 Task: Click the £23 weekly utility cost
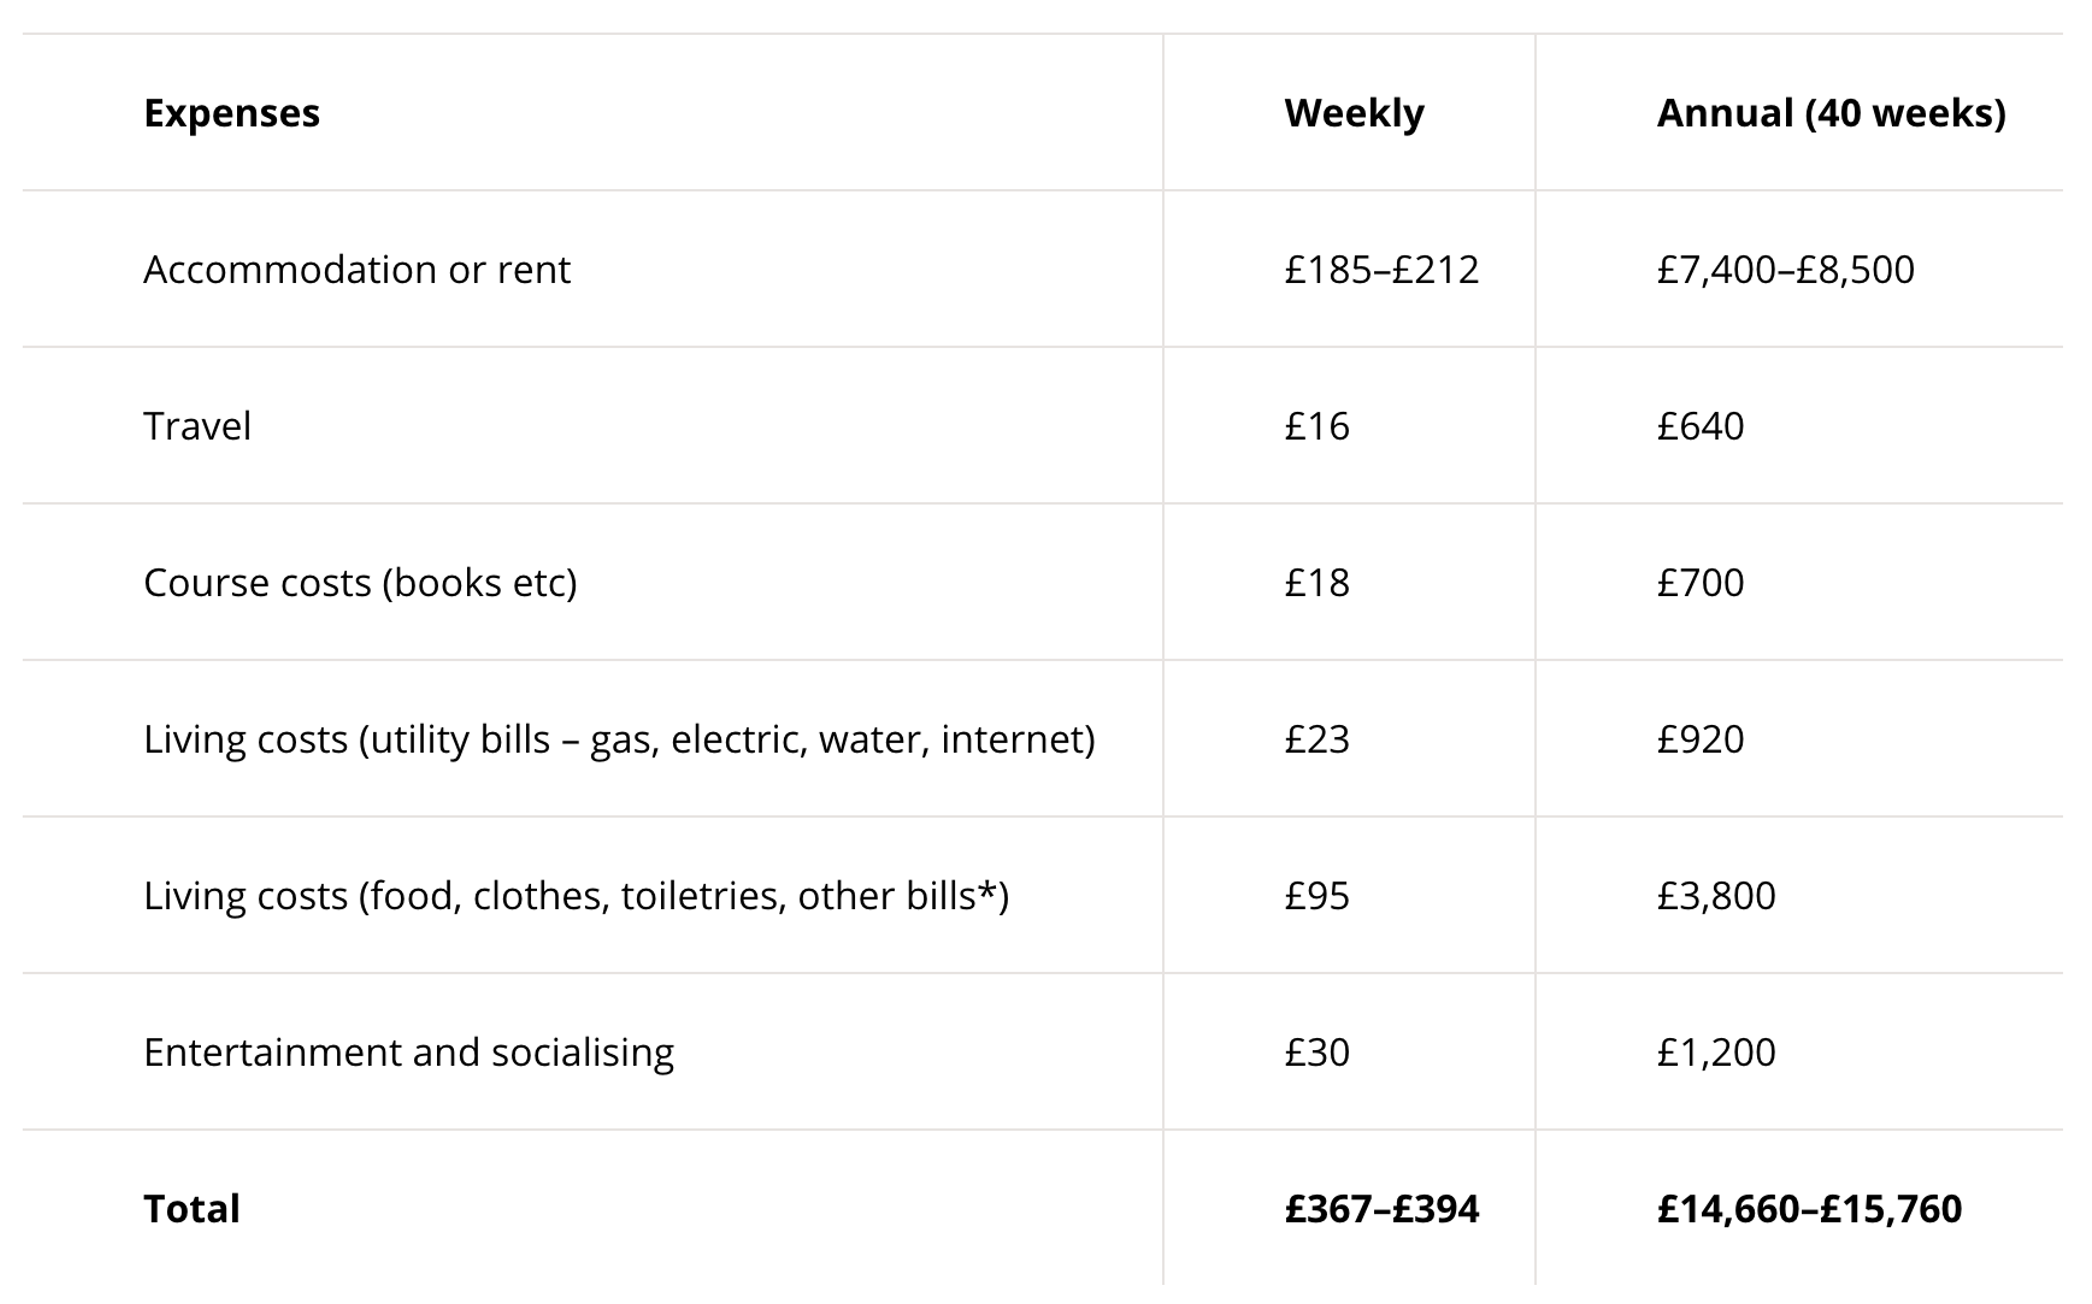click(1317, 739)
